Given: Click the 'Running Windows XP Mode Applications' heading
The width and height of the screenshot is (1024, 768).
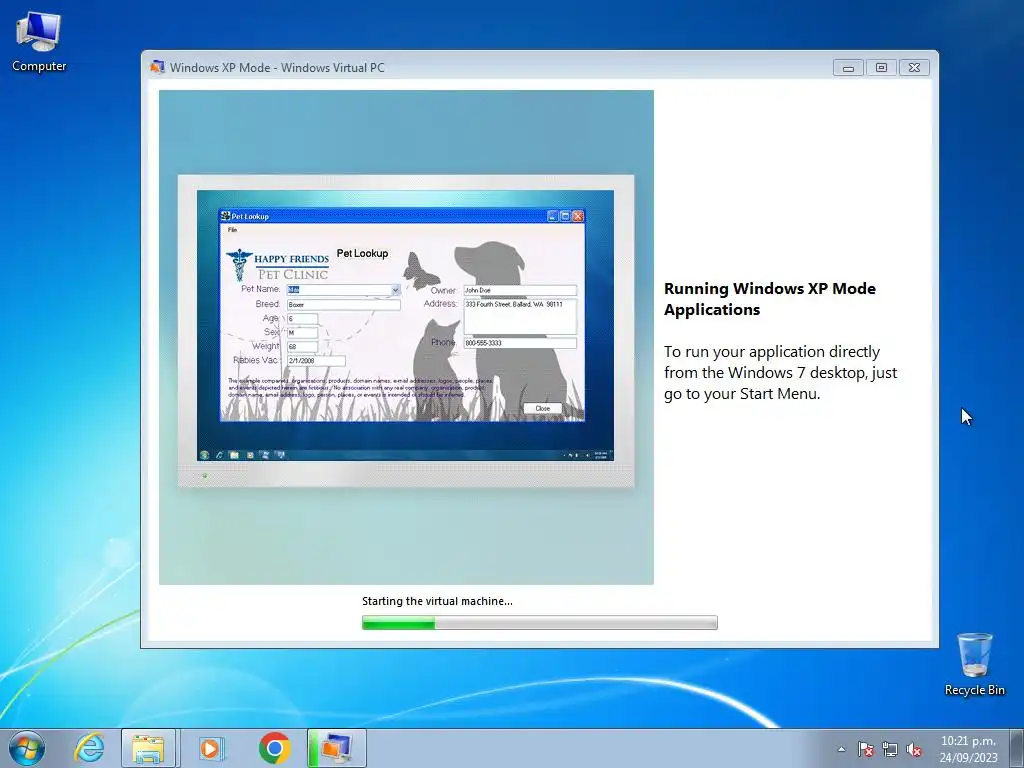Looking at the screenshot, I should [769, 299].
